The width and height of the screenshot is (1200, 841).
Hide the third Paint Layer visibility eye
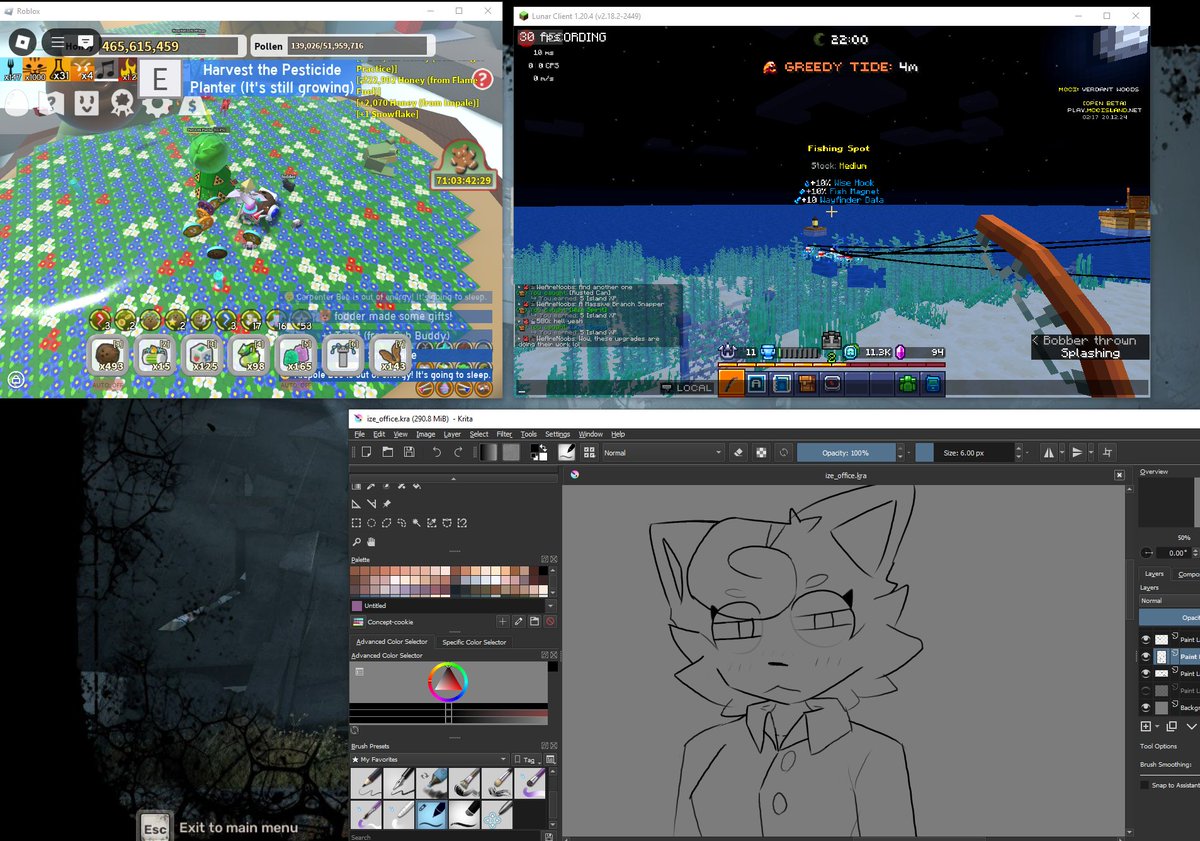[x=1146, y=673]
